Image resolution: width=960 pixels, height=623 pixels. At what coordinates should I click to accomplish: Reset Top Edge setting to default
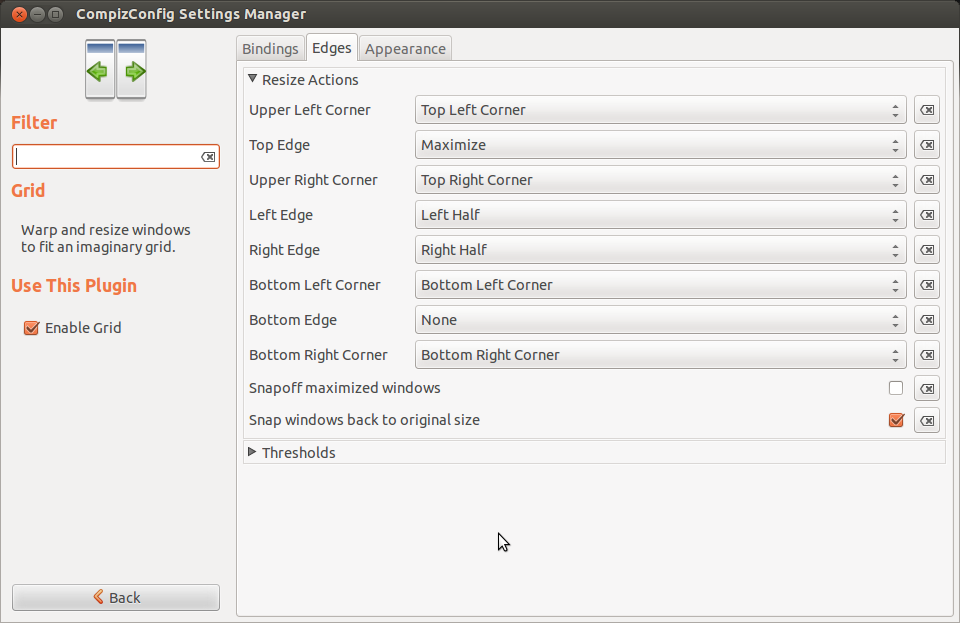927,145
